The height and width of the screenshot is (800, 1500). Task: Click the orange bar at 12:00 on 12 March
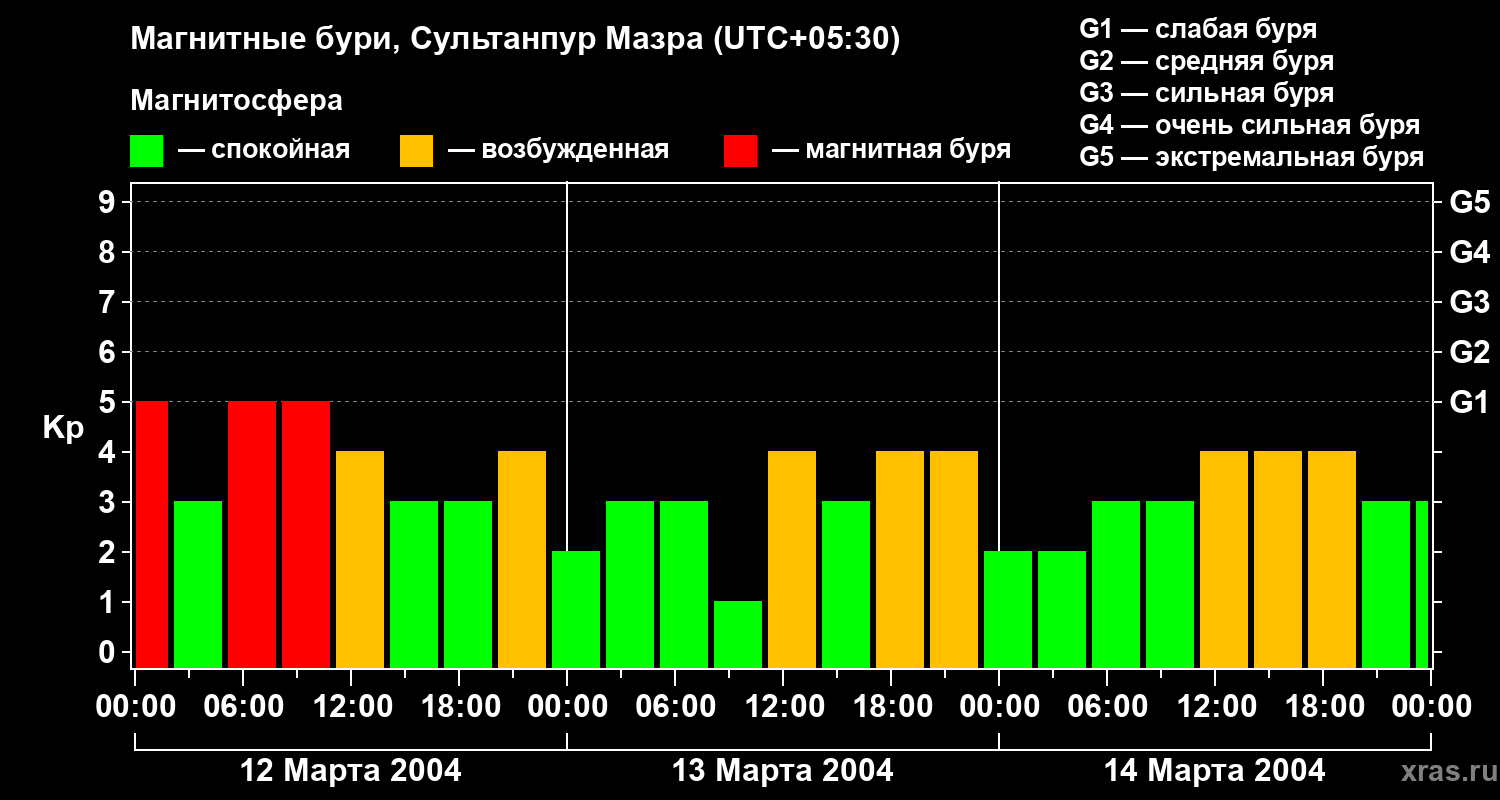coord(360,559)
